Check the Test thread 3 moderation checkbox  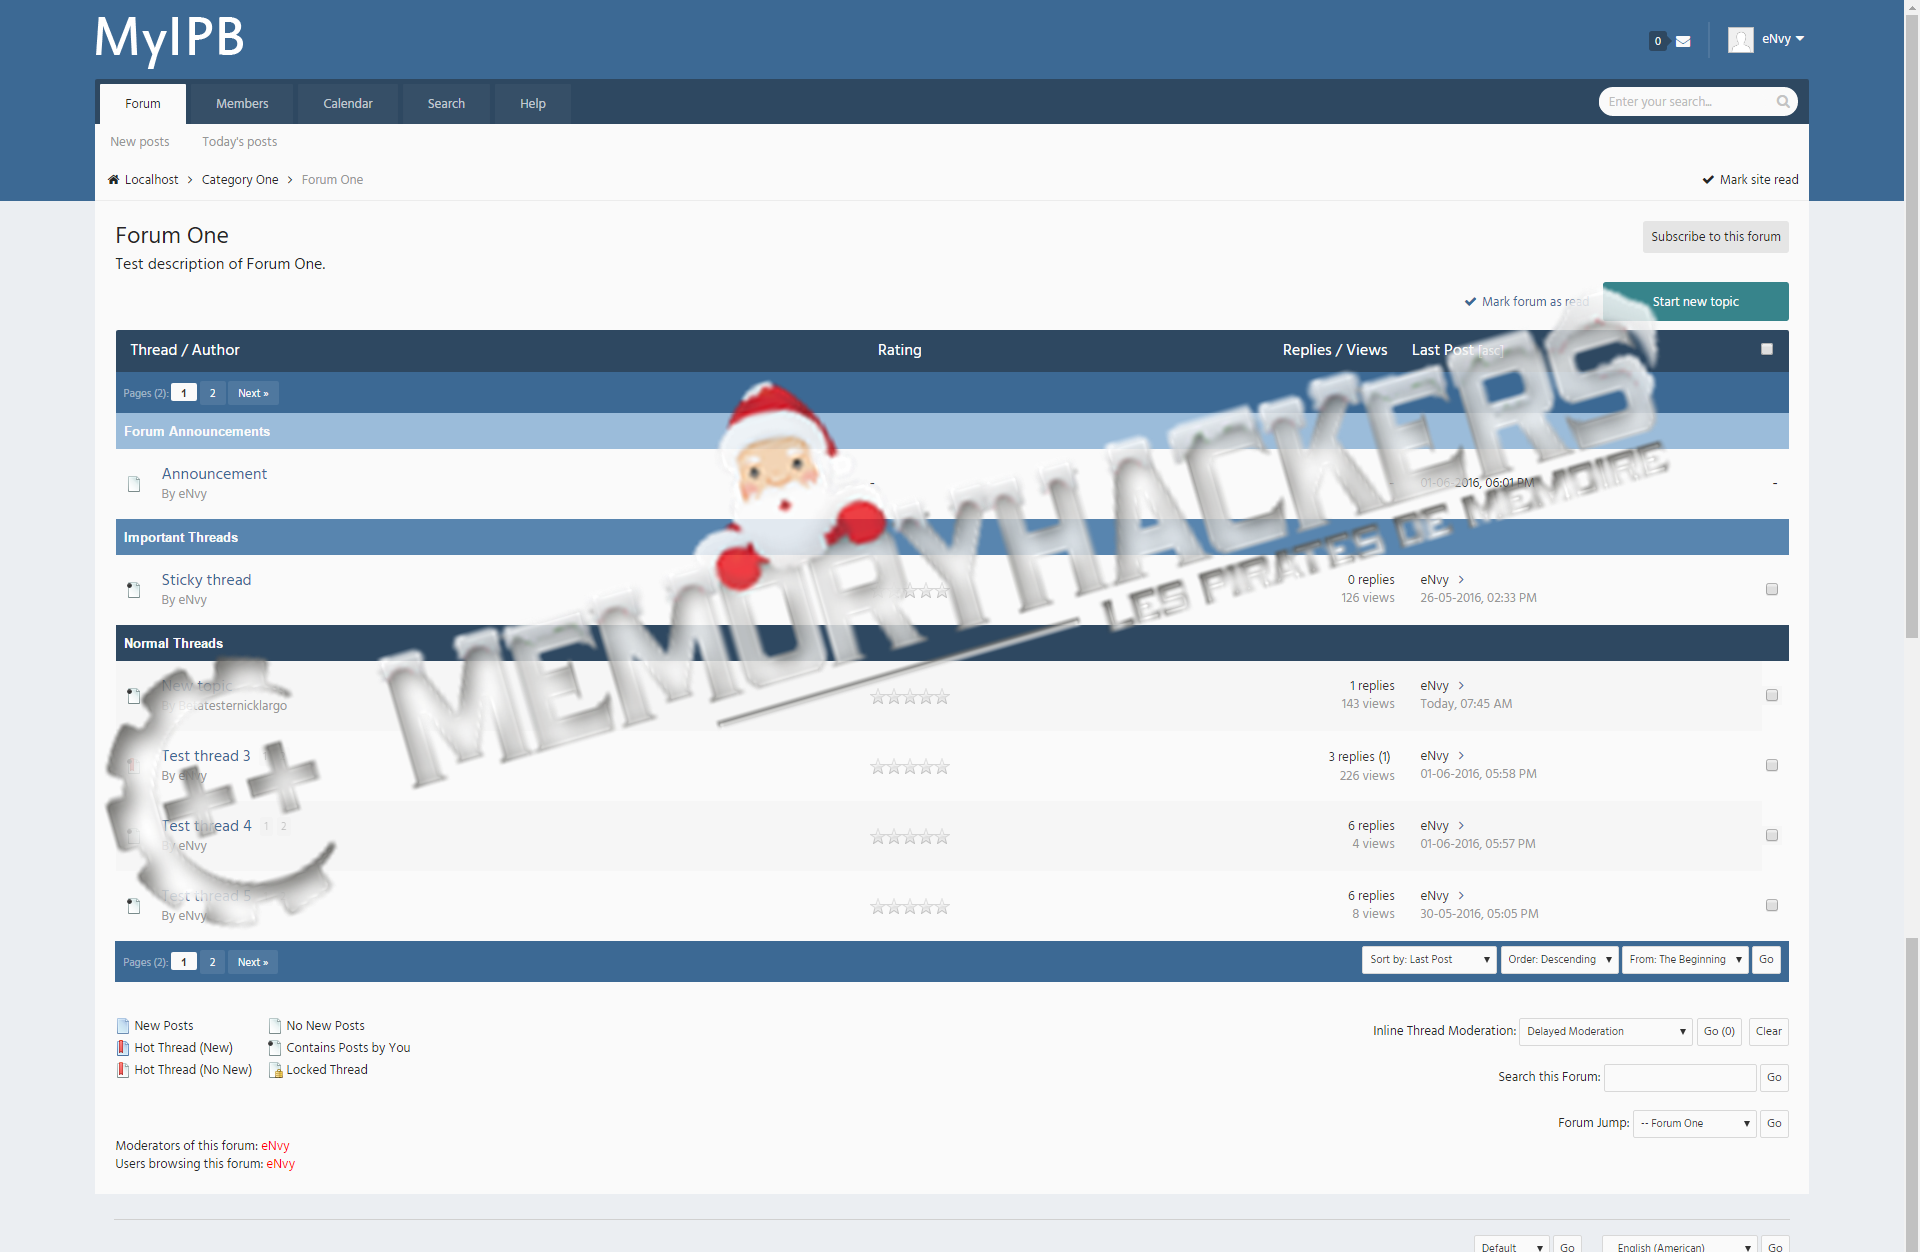(1772, 766)
